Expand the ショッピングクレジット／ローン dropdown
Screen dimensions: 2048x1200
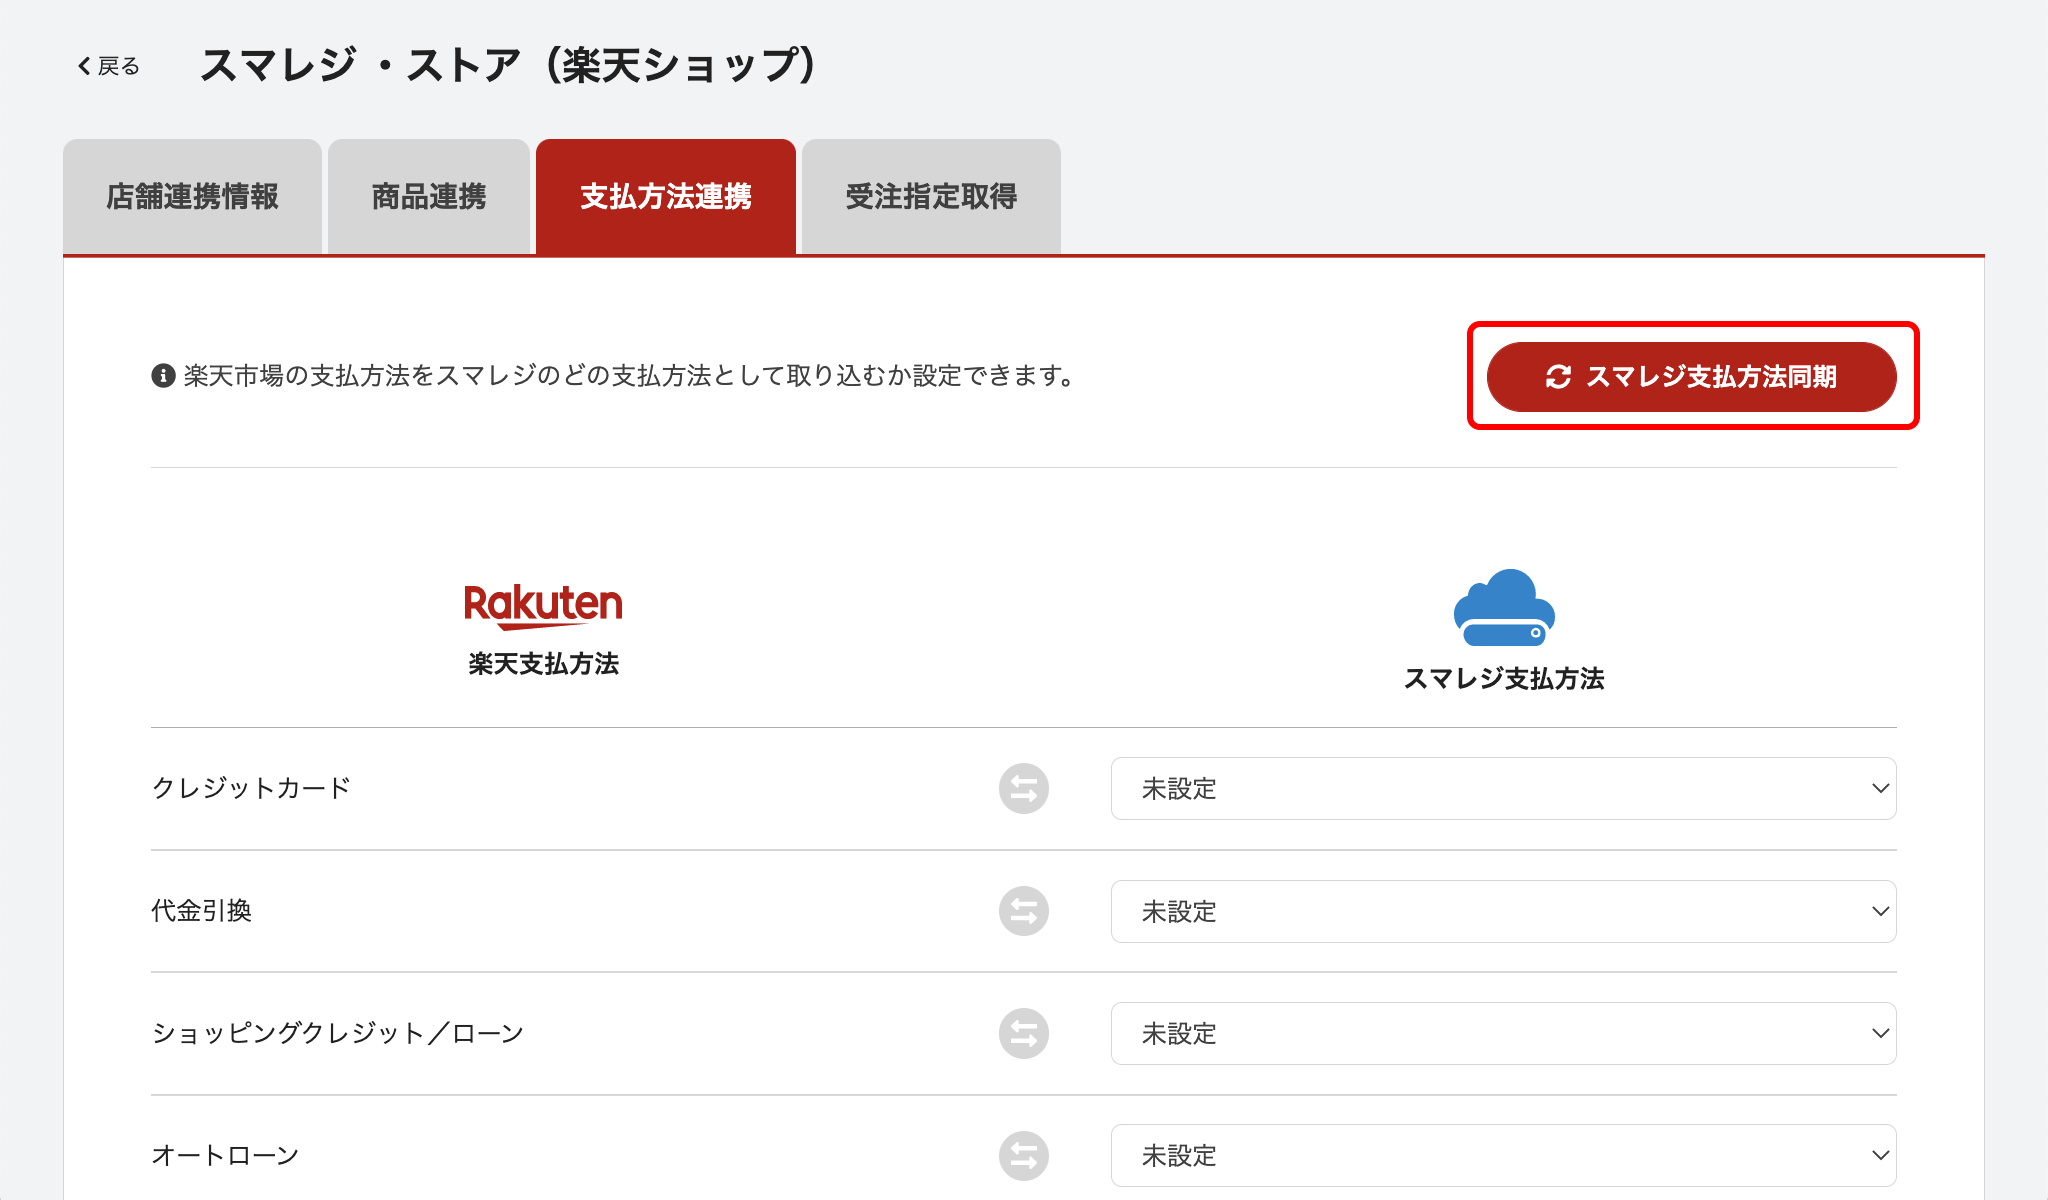coord(1503,1033)
